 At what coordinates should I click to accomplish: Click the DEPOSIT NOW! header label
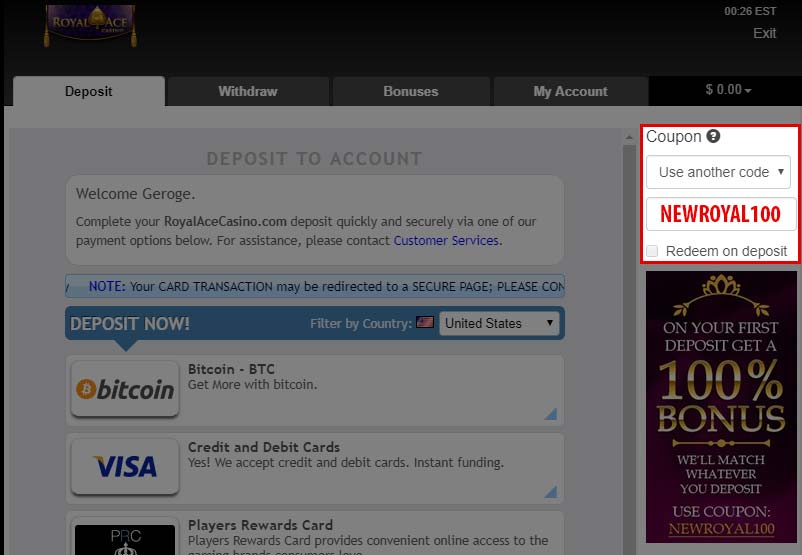[130, 324]
